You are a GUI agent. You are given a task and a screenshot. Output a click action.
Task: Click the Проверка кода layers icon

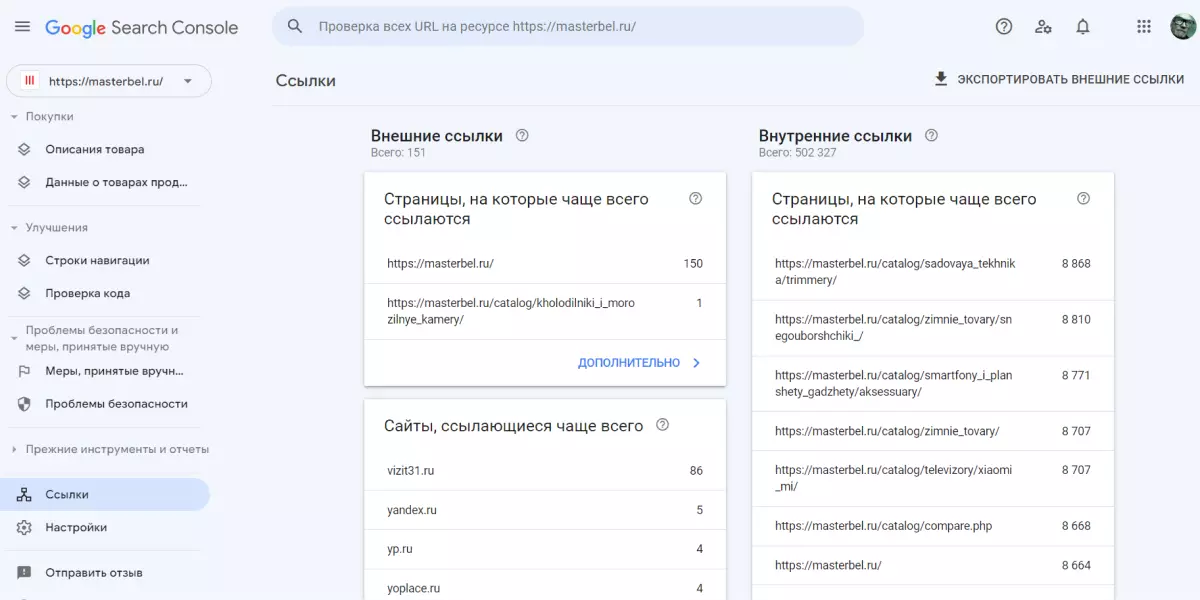[x=25, y=293]
